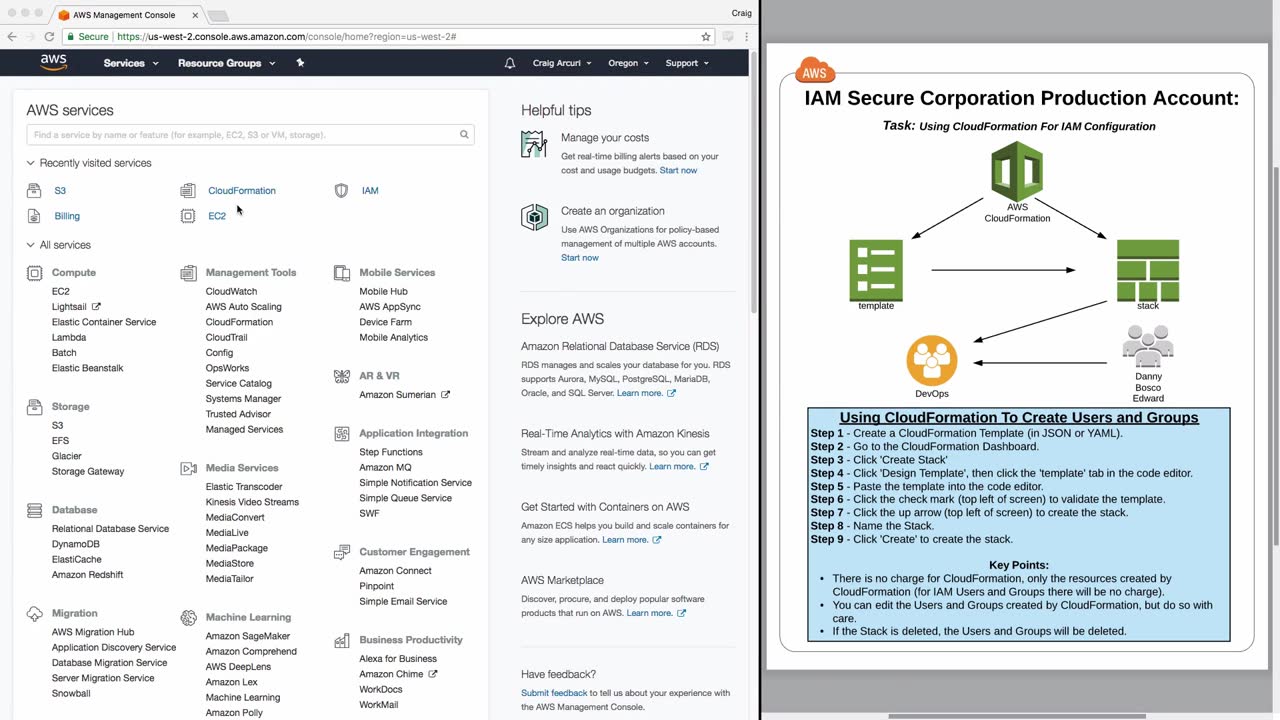This screenshot has width=1280, height=720.
Task: Open Elastic Beanstalk under Compute
Action: click(x=88, y=368)
